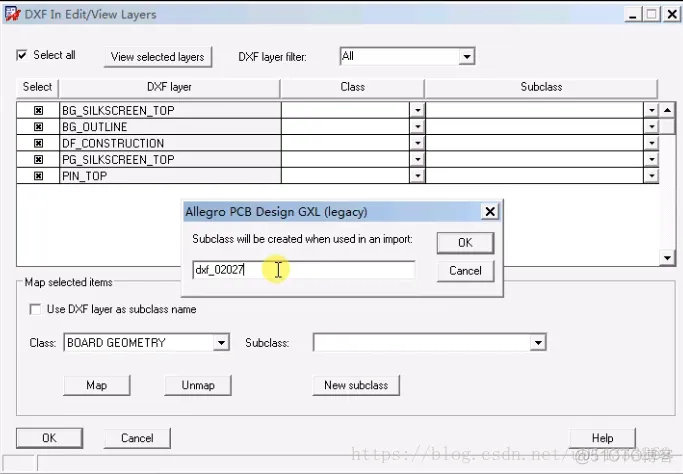The image size is (683, 474).
Task: Uncheck the PIN_TOP select box
Action: click(38, 176)
